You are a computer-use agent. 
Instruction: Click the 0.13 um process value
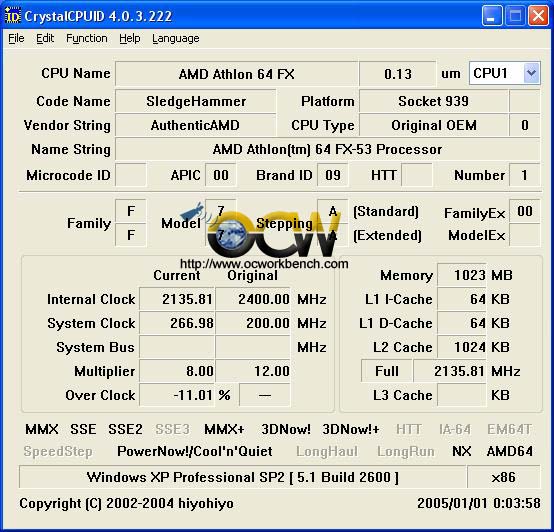[x=397, y=74]
